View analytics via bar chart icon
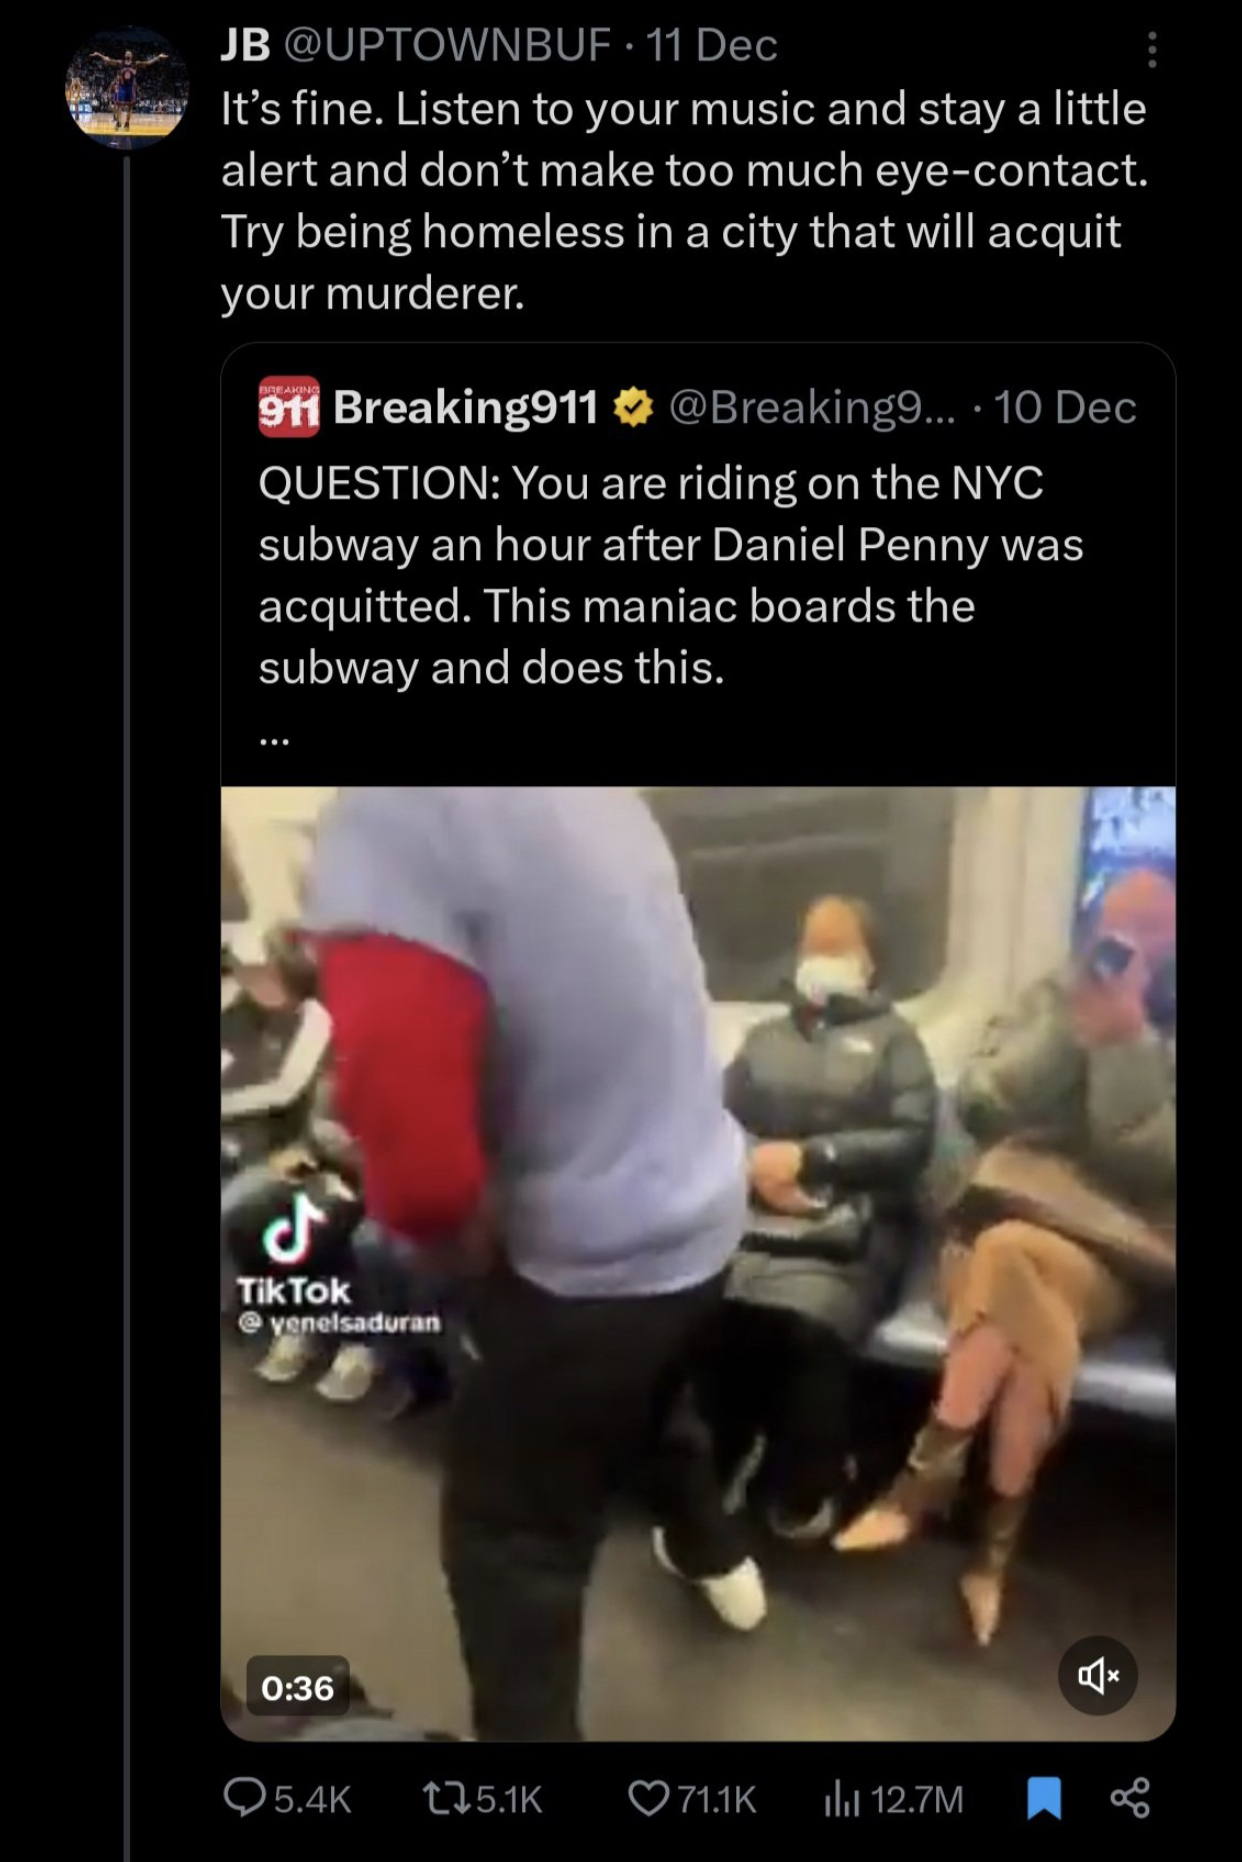The image size is (1242, 1862). [841, 1799]
